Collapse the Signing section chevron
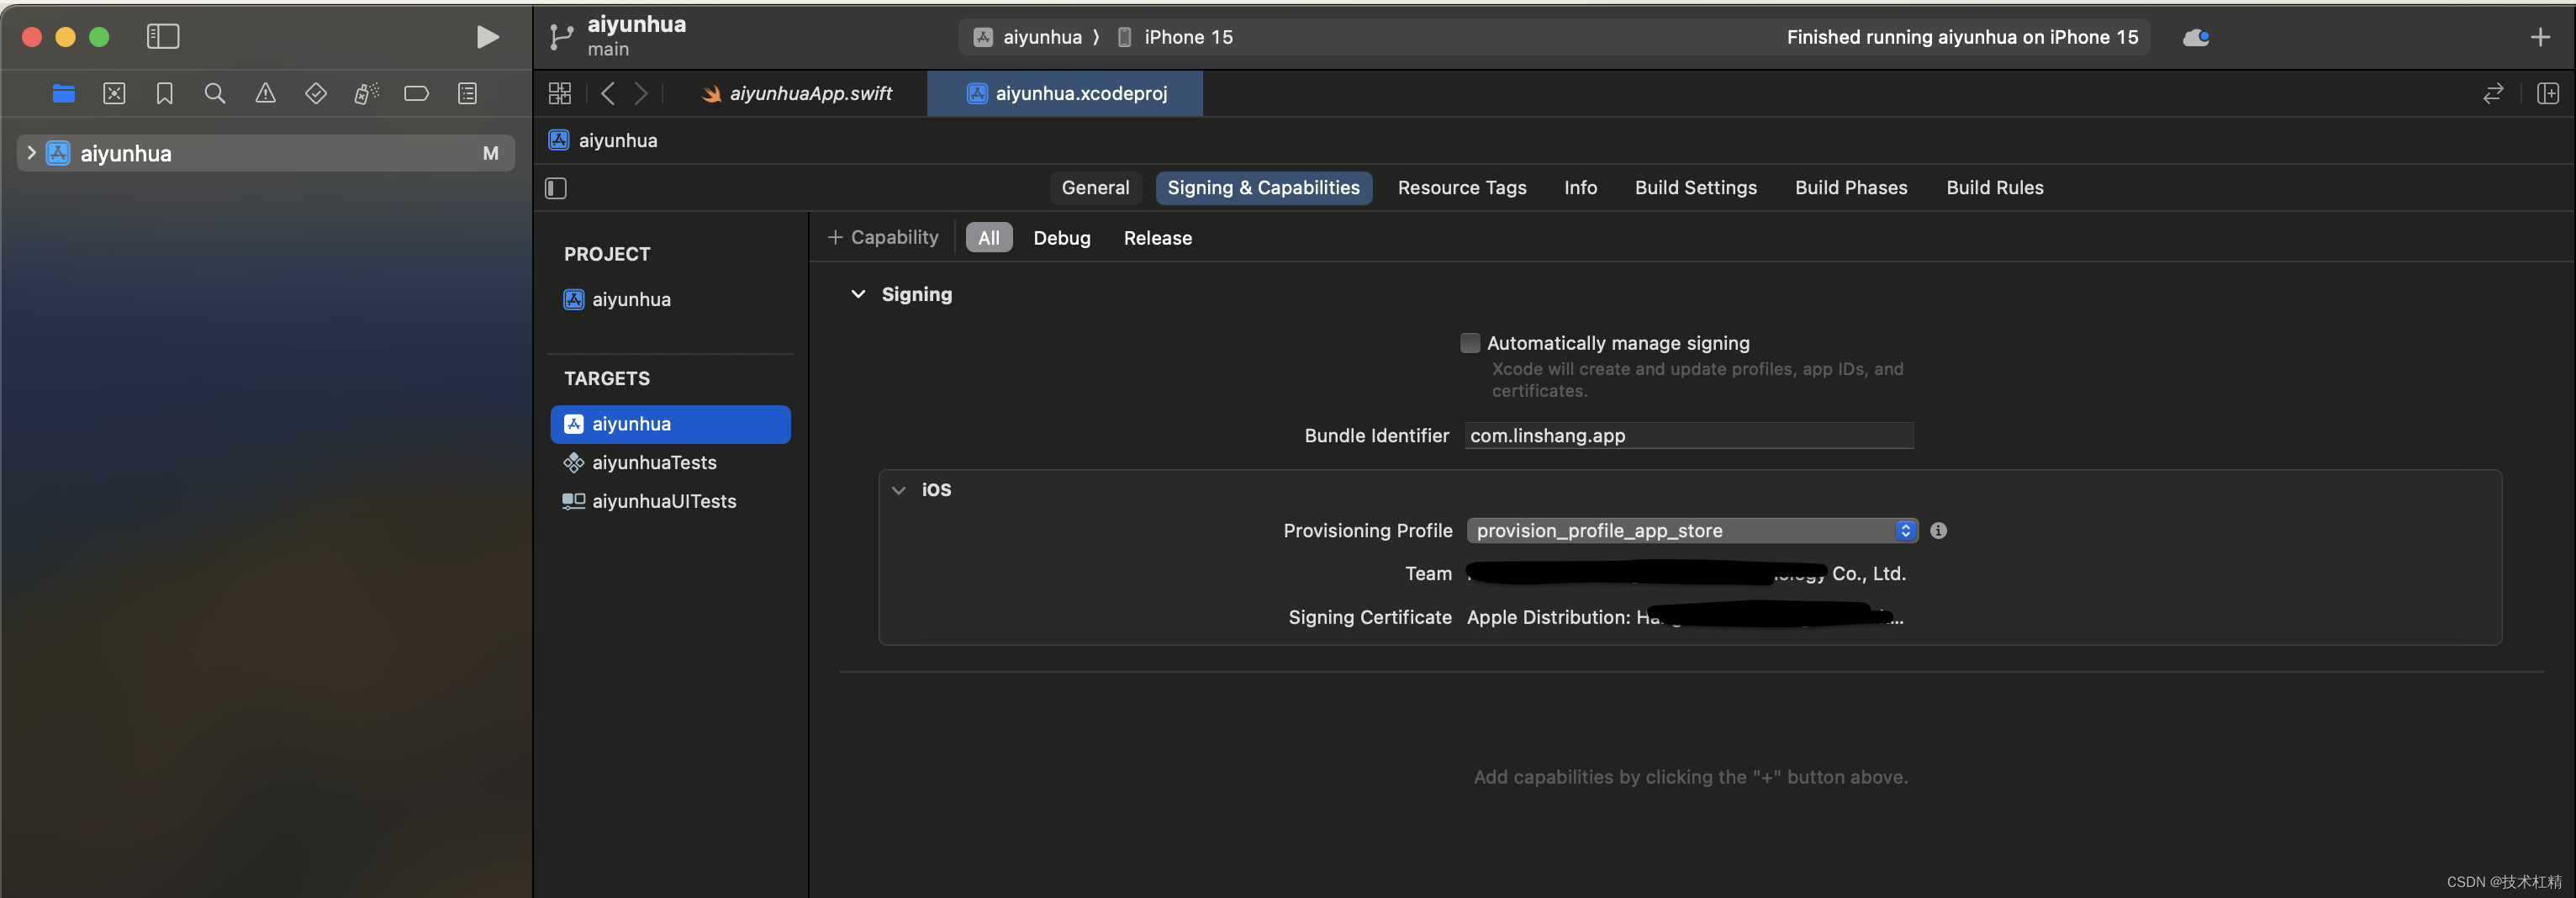 click(x=858, y=294)
